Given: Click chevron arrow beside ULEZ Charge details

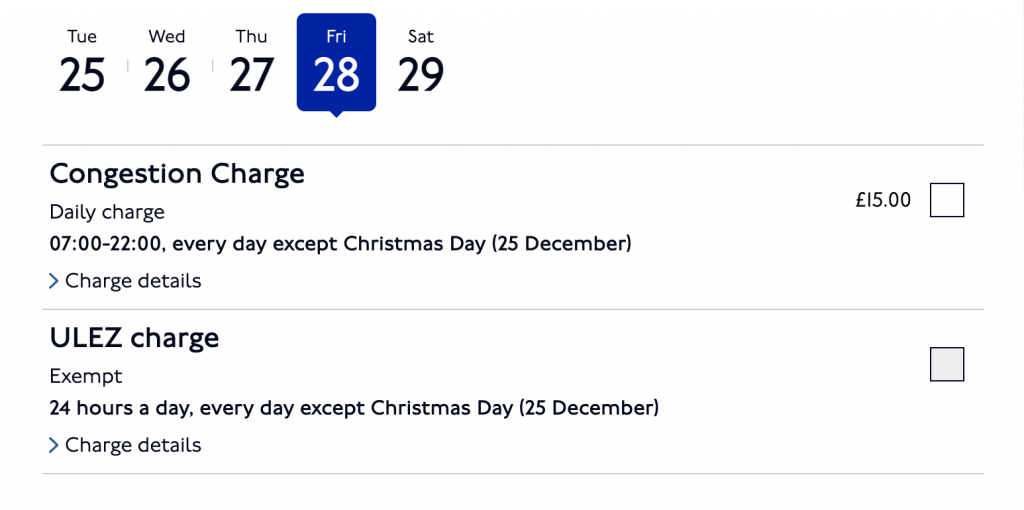Looking at the screenshot, I should (x=54, y=445).
